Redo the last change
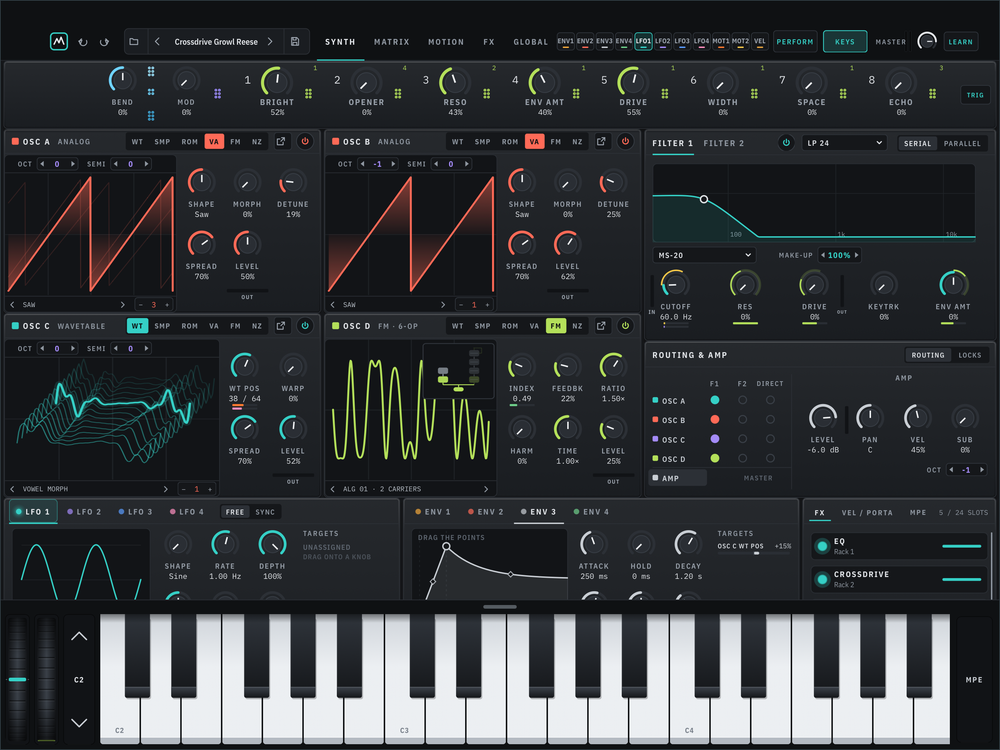The width and height of the screenshot is (1000, 750). (x=105, y=42)
